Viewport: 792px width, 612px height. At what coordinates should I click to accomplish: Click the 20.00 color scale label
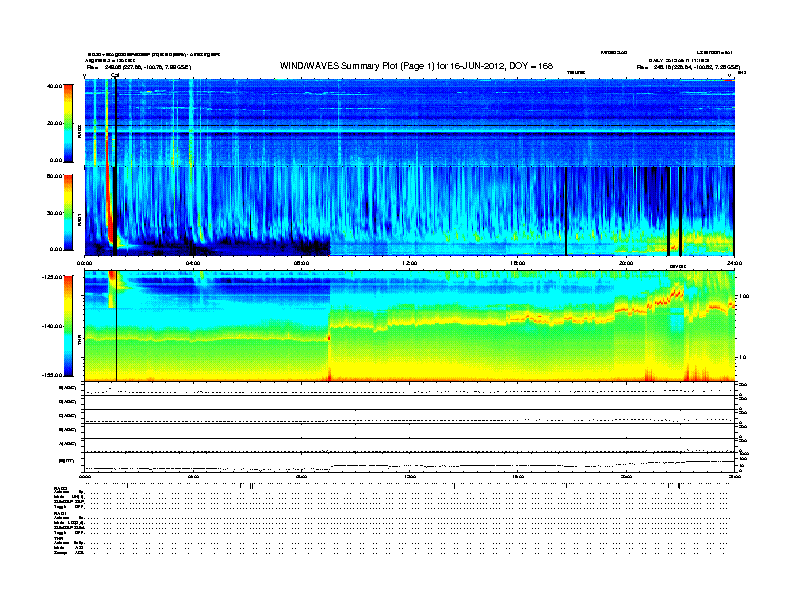point(54,123)
